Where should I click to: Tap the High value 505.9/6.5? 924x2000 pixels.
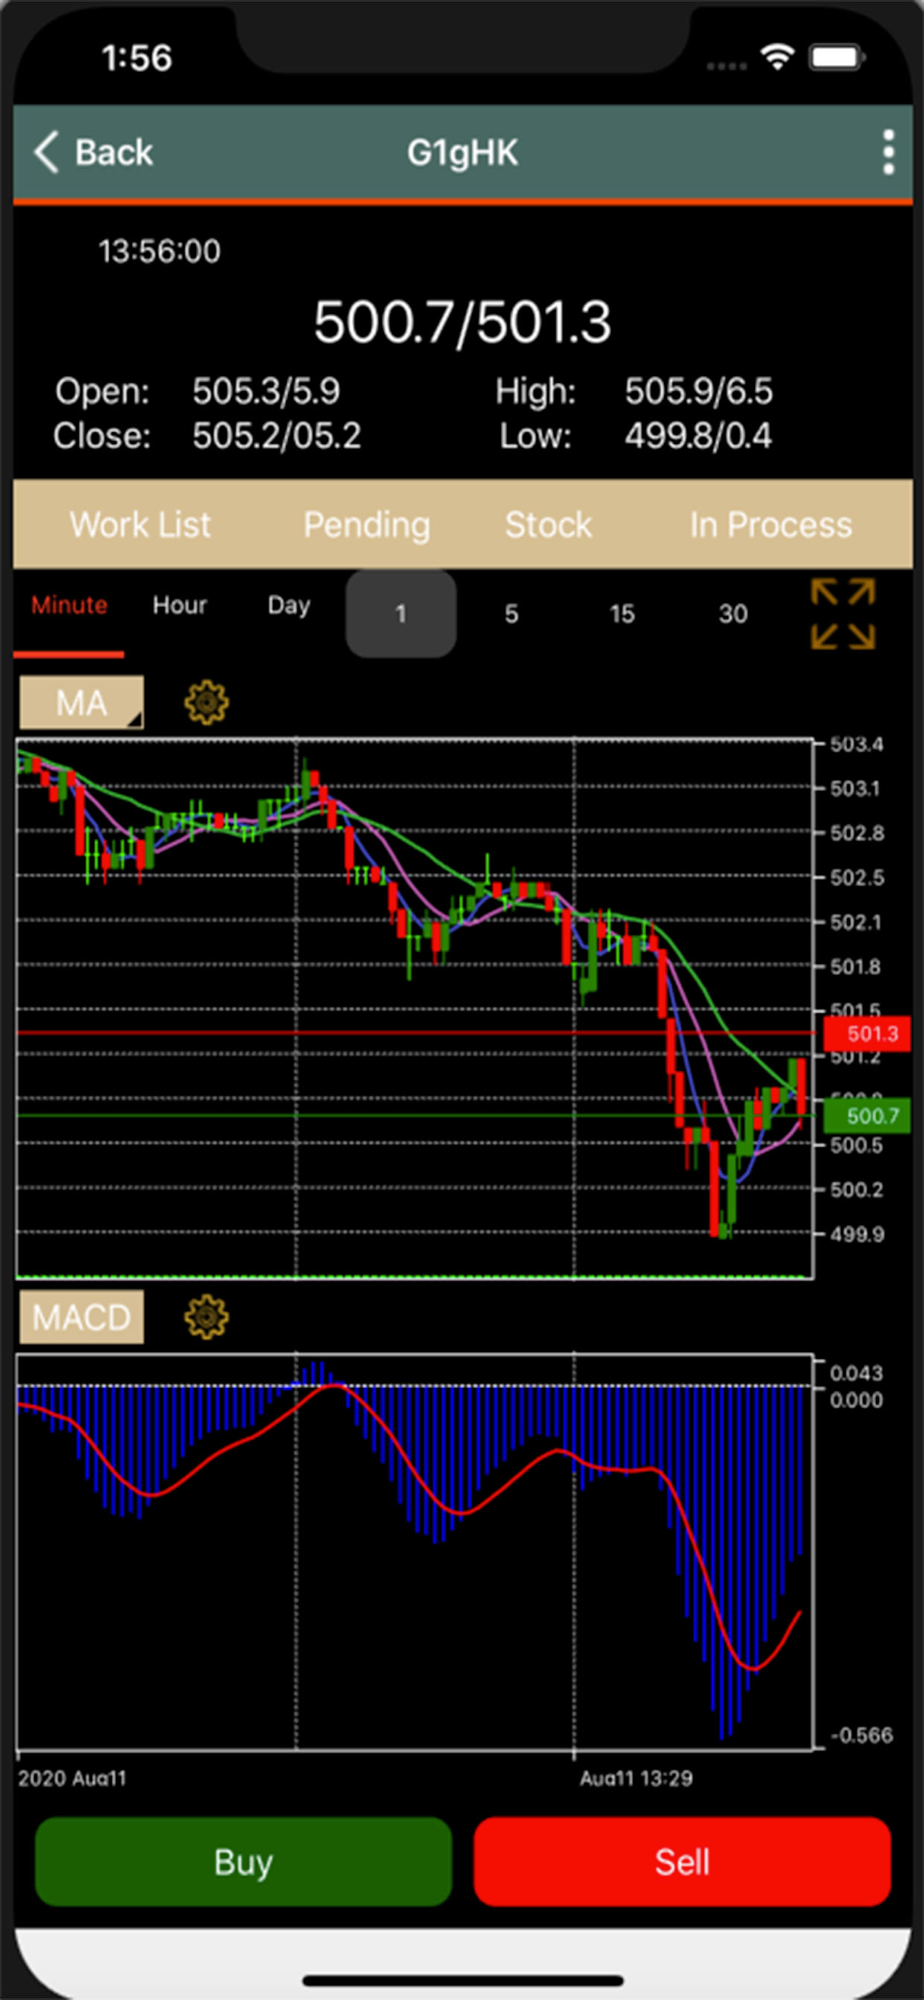[x=699, y=391]
